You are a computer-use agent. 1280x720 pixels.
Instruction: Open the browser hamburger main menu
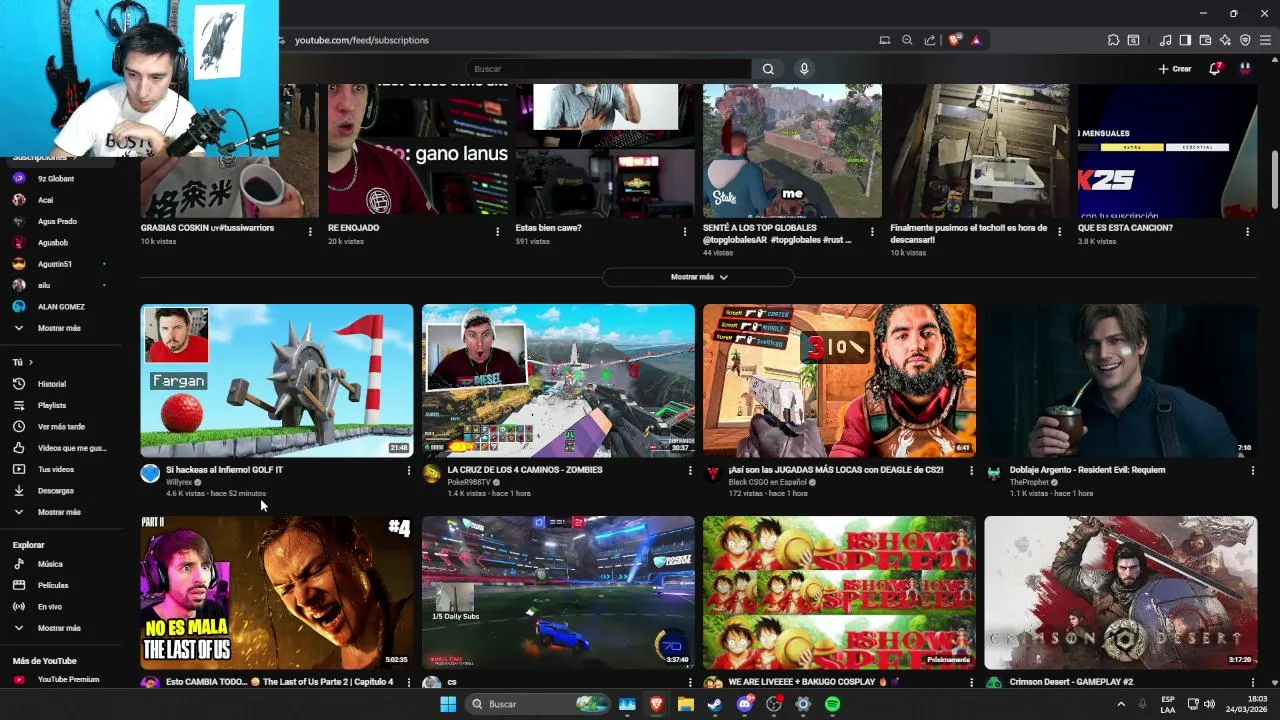[x=1265, y=40]
